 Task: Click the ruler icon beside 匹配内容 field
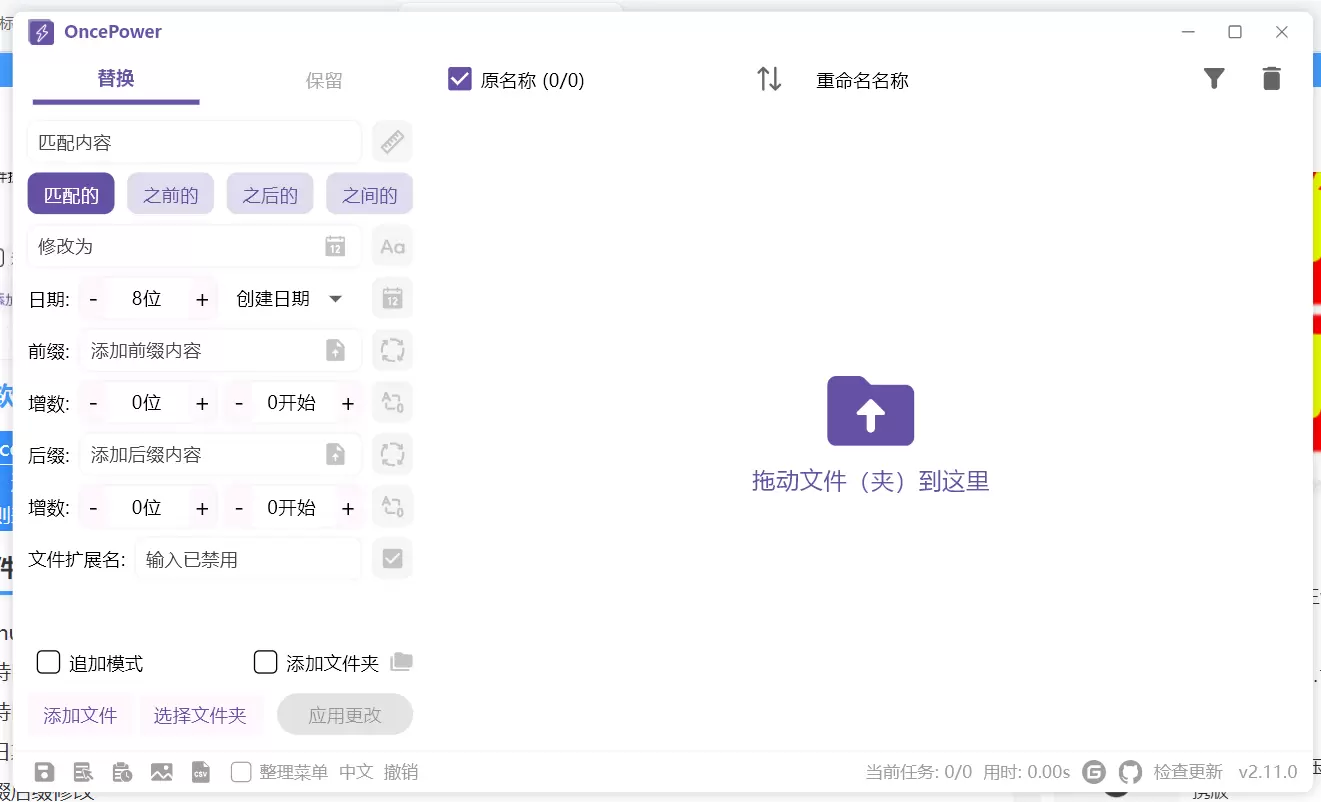click(x=392, y=142)
